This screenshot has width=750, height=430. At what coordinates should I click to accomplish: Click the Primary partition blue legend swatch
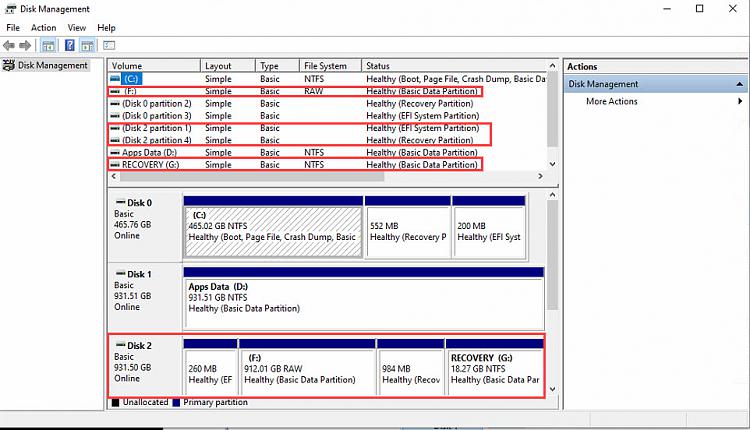tap(176, 403)
